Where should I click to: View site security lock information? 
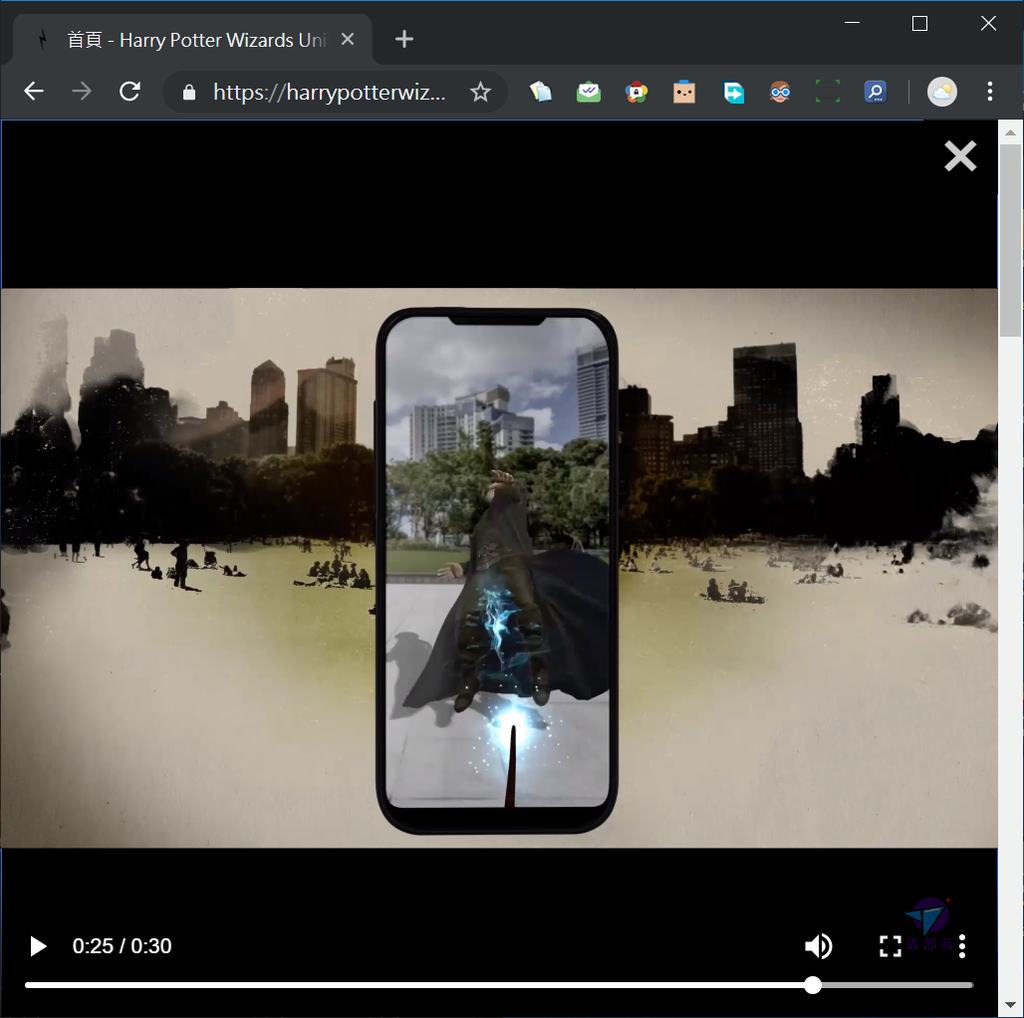tap(189, 92)
